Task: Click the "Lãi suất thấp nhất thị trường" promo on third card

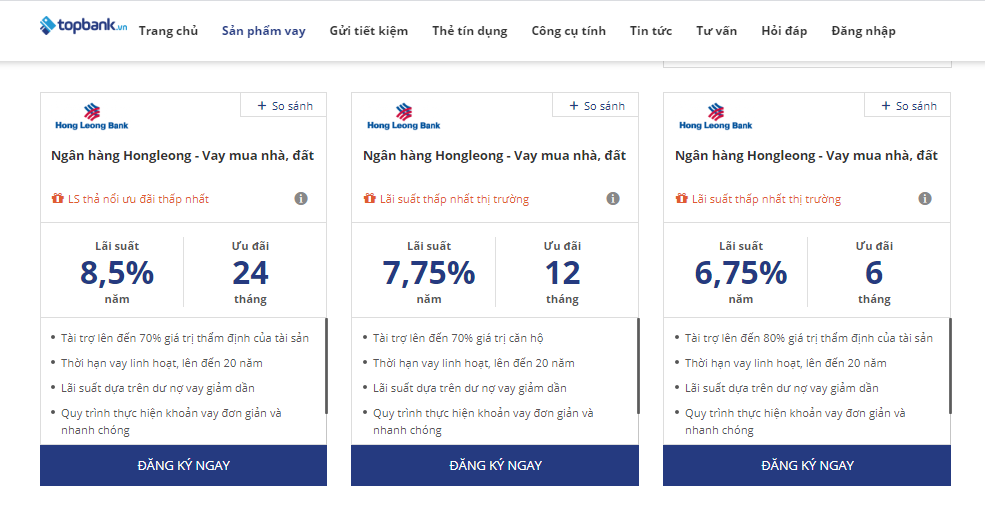Action: tap(766, 199)
